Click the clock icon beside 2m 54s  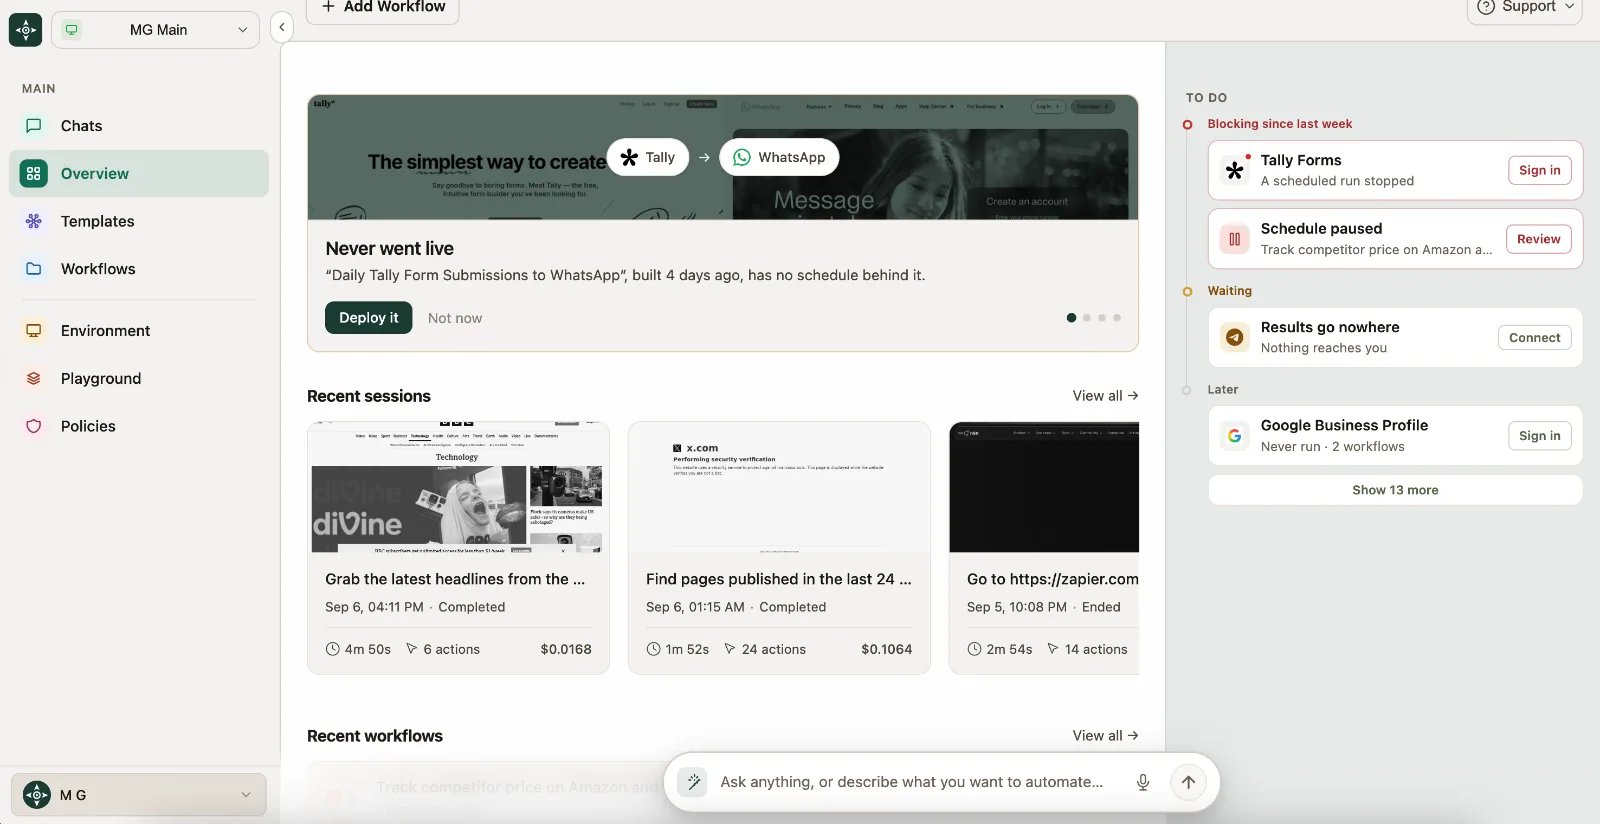click(975, 649)
